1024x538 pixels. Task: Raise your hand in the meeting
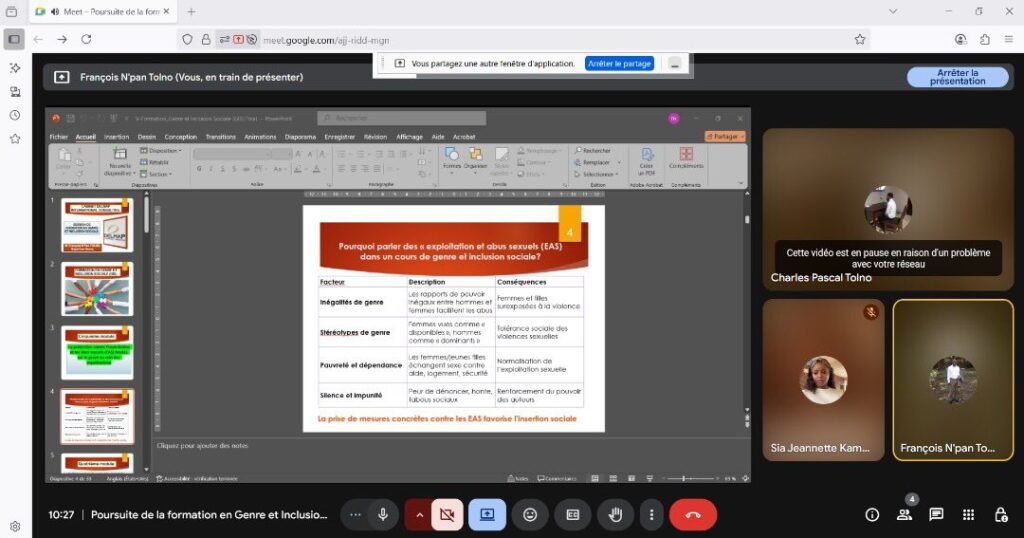click(616, 514)
